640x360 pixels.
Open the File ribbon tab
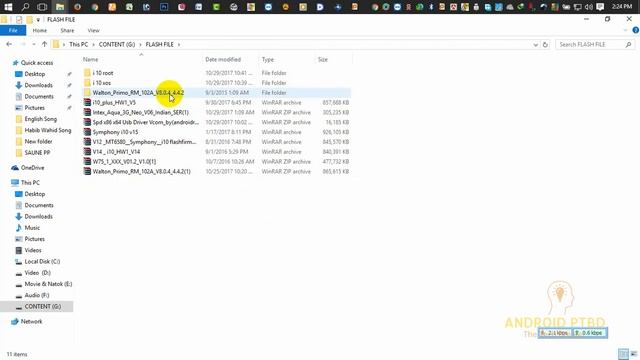(13, 31)
